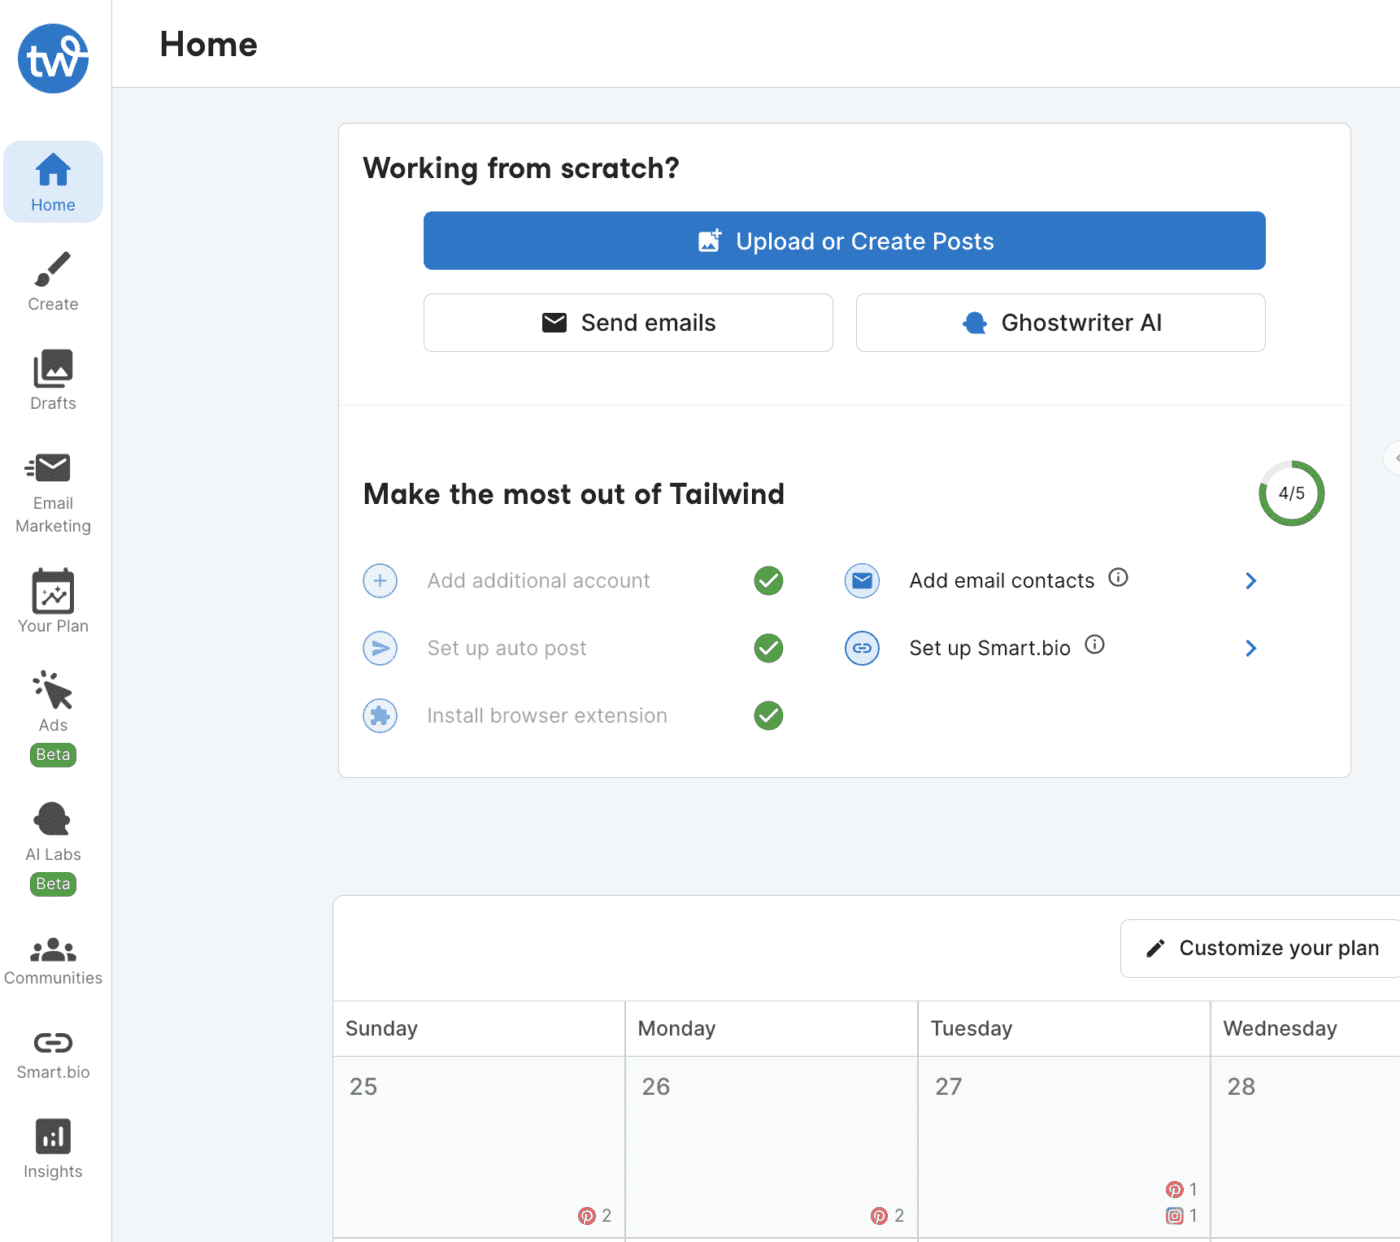1400x1242 pixels.
Task: Click the 4/5 progress ring indicator
Action: tap(1291, 493)
